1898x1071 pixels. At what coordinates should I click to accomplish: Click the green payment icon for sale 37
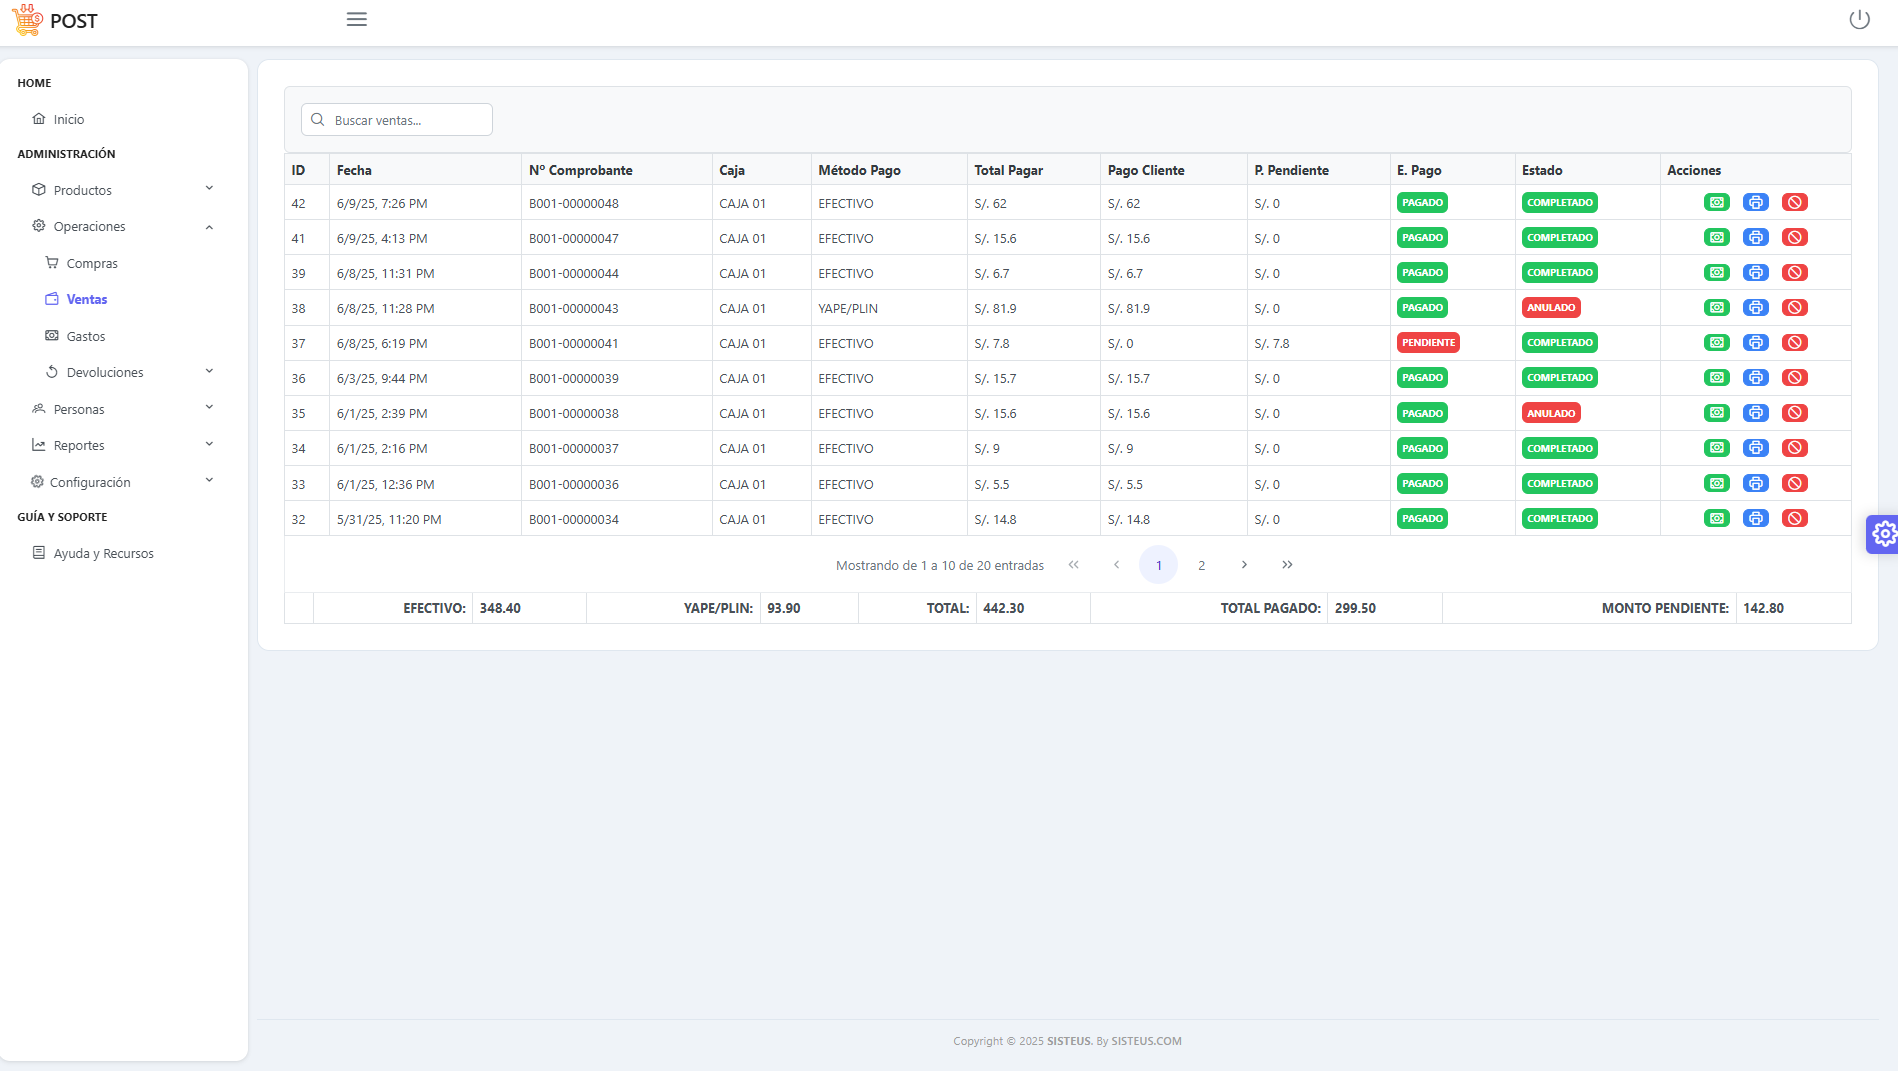1716,343
